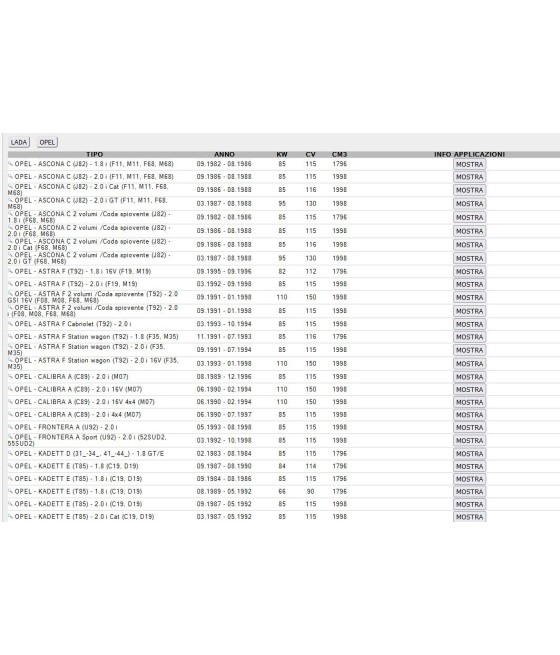Click the KW column header

[x=282, y=154]
